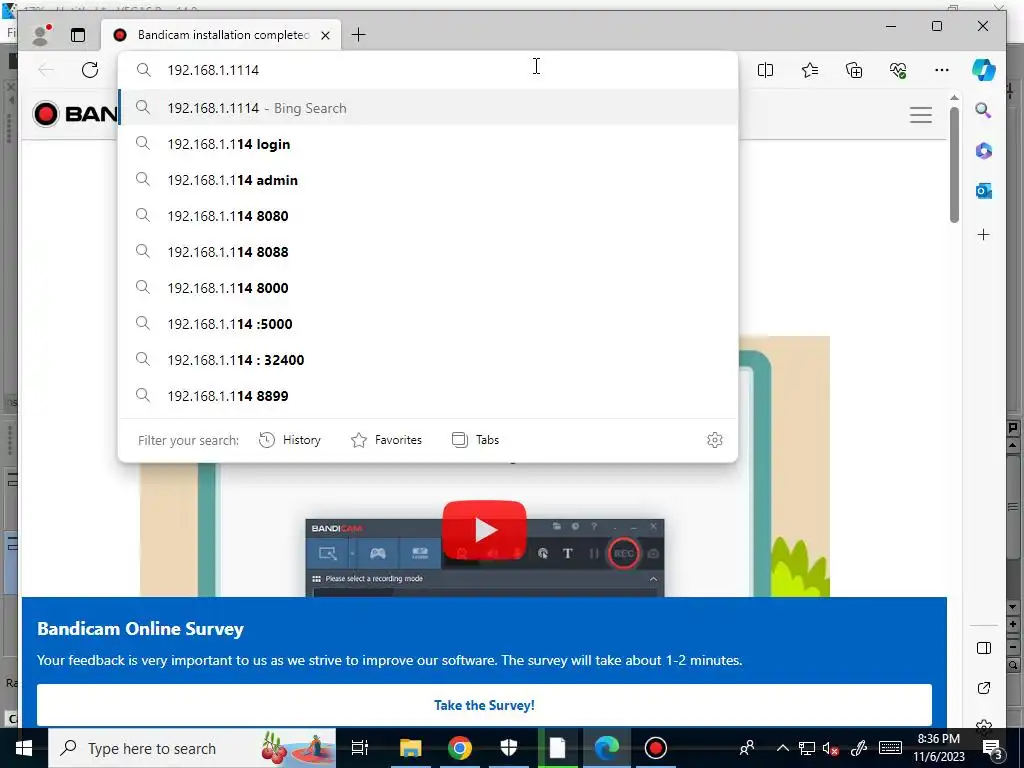1024x768 pixels.
Task: Pick the 192.168.1.114 8000 suggestion
Action: coord(428,288)
